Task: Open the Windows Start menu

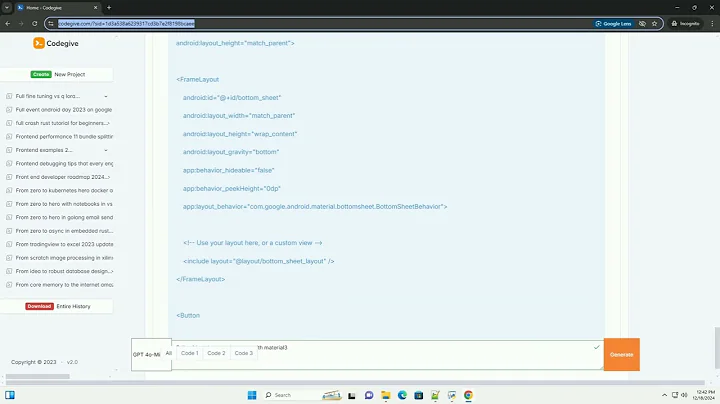Action: (252, 395)
